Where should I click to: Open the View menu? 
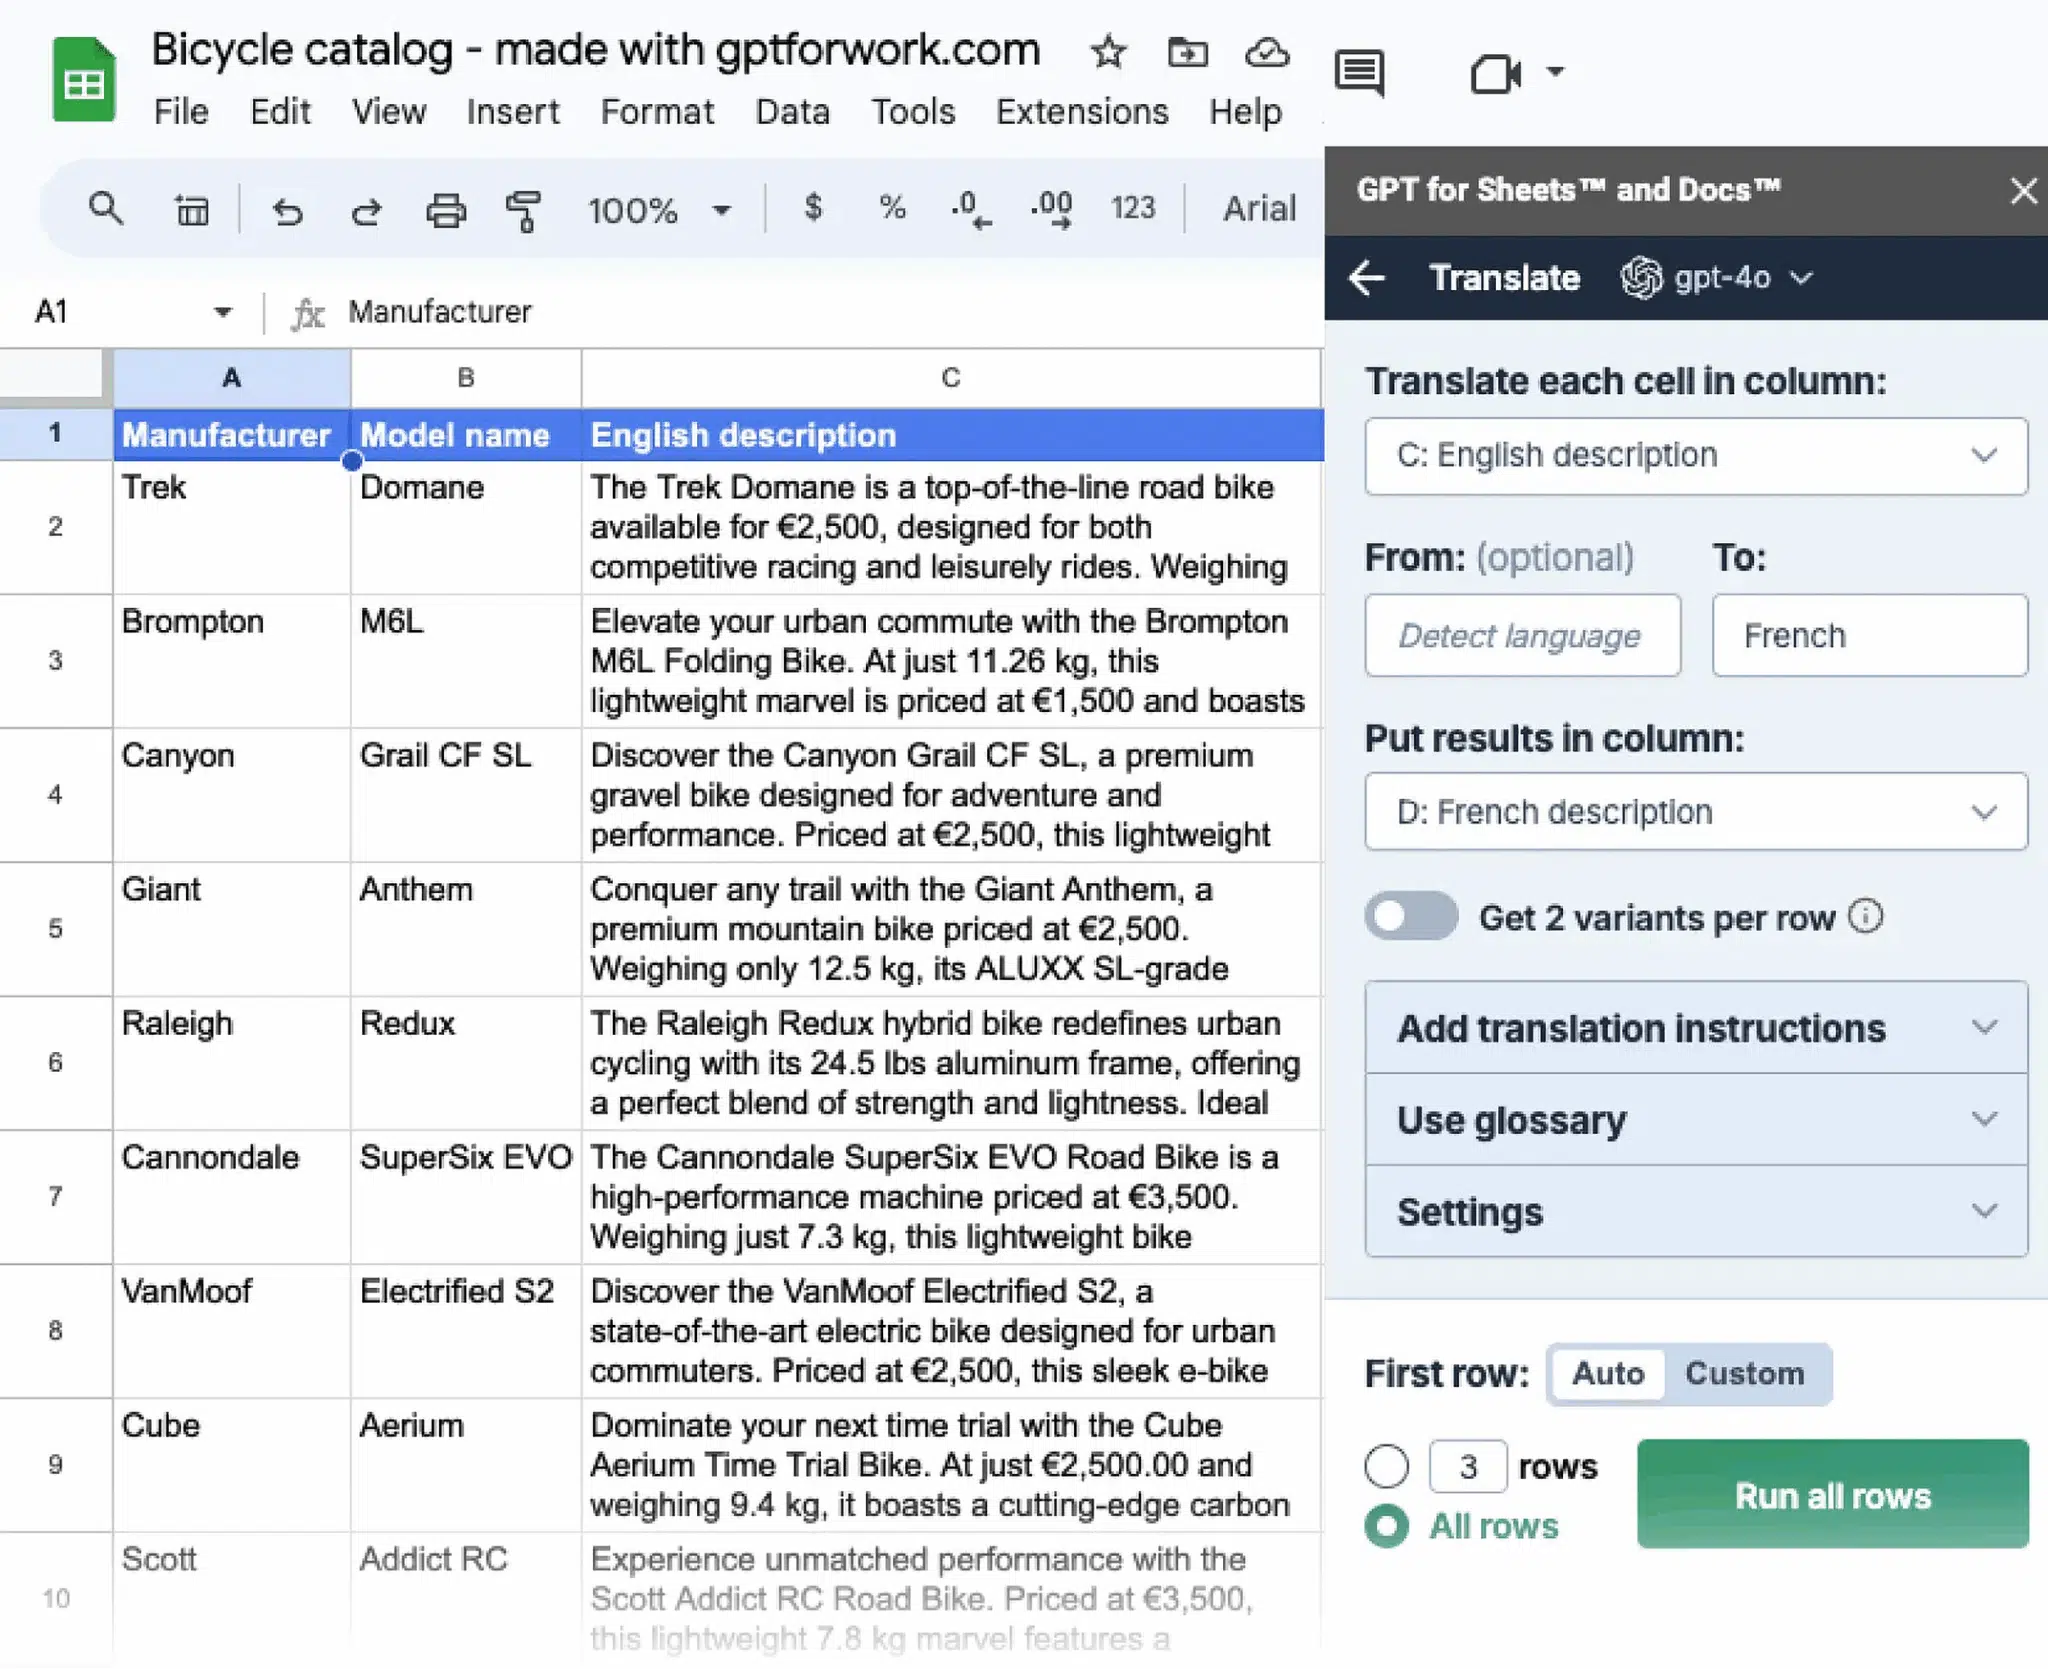pyautogui.click(x=388, y=111)
